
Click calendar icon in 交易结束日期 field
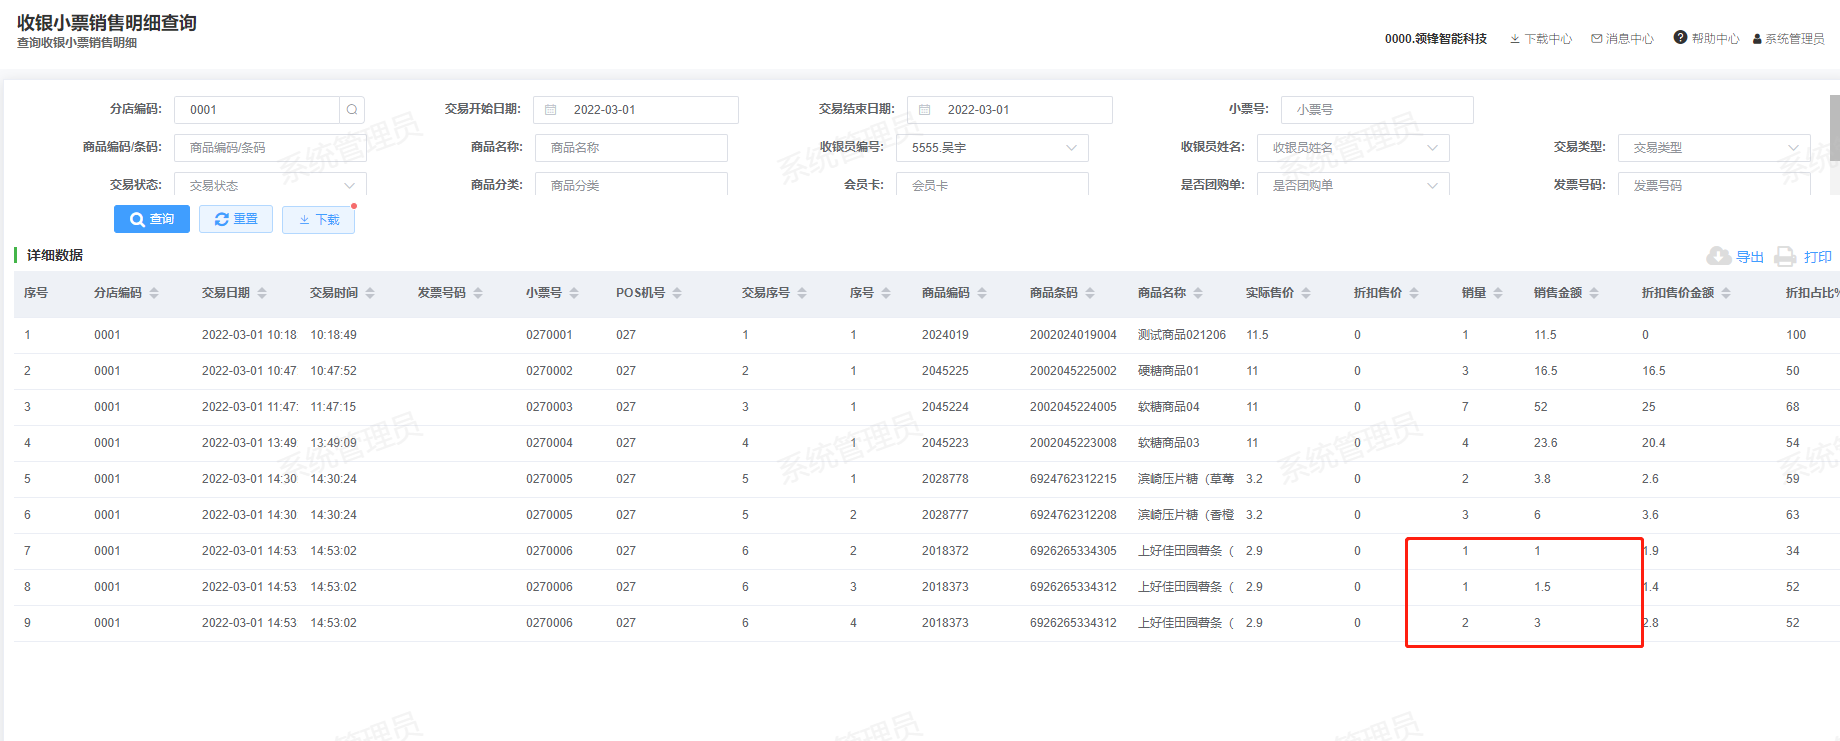924,110
